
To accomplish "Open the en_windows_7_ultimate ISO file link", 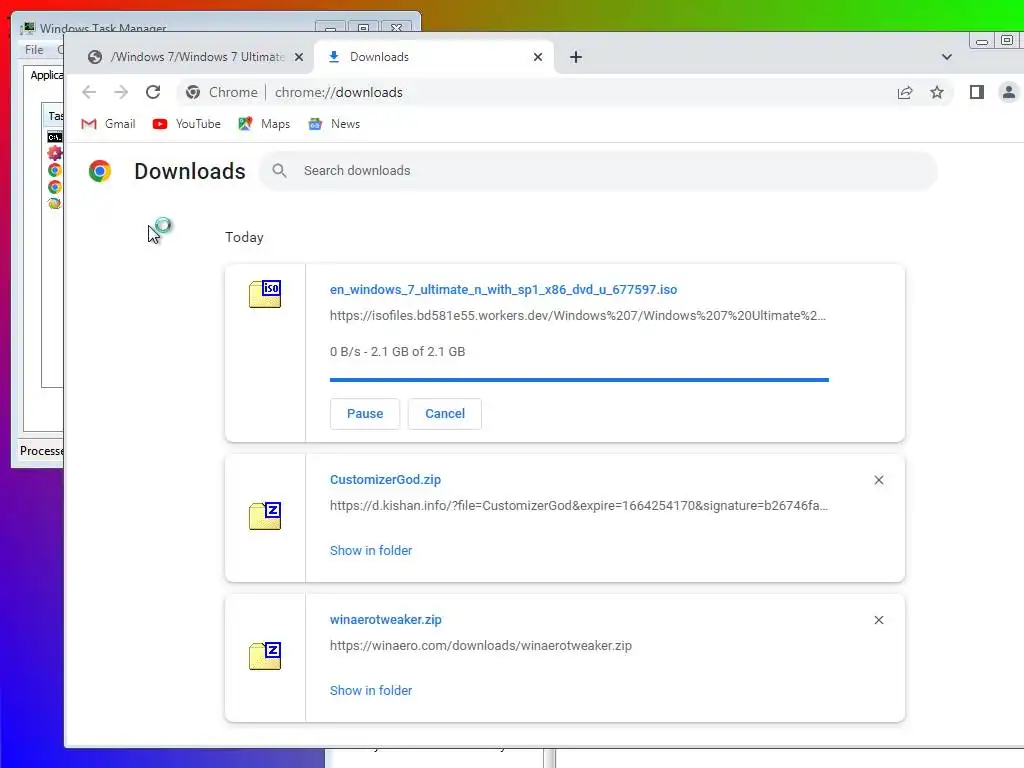I will point(503,289).
